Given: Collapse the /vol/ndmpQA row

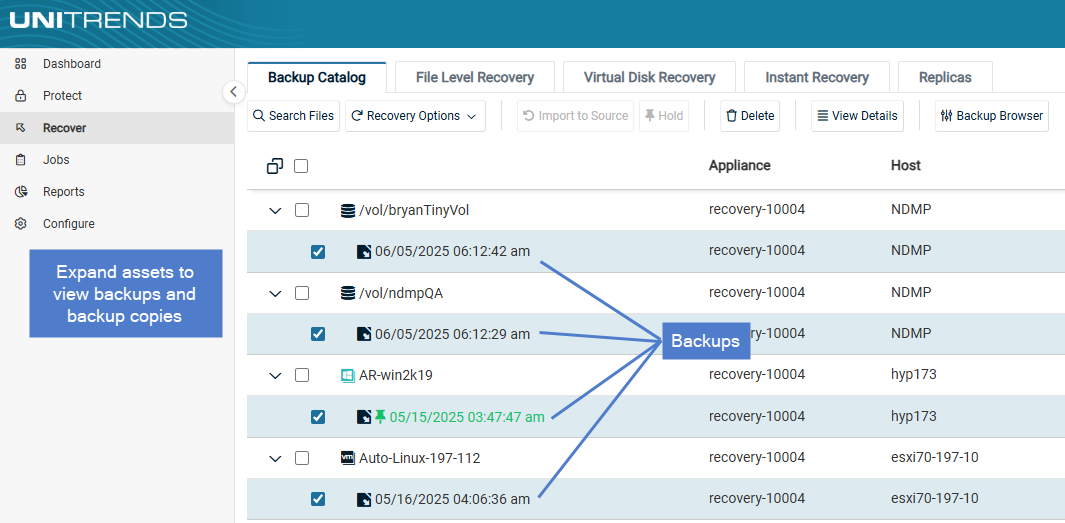Looking at the screenshot, I should (x=275, y=293).
